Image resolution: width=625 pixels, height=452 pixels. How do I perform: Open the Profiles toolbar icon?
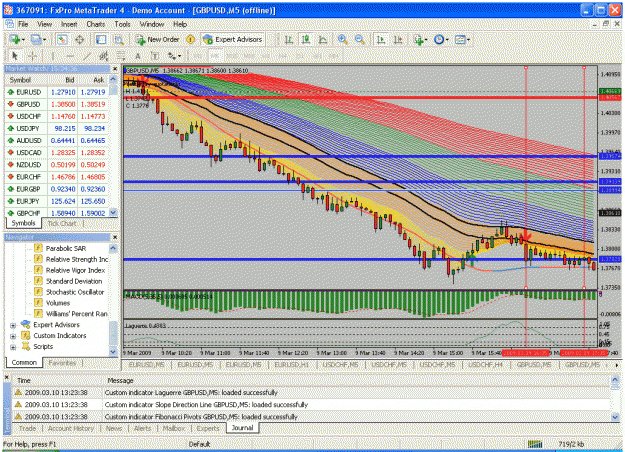click(38, 39)
